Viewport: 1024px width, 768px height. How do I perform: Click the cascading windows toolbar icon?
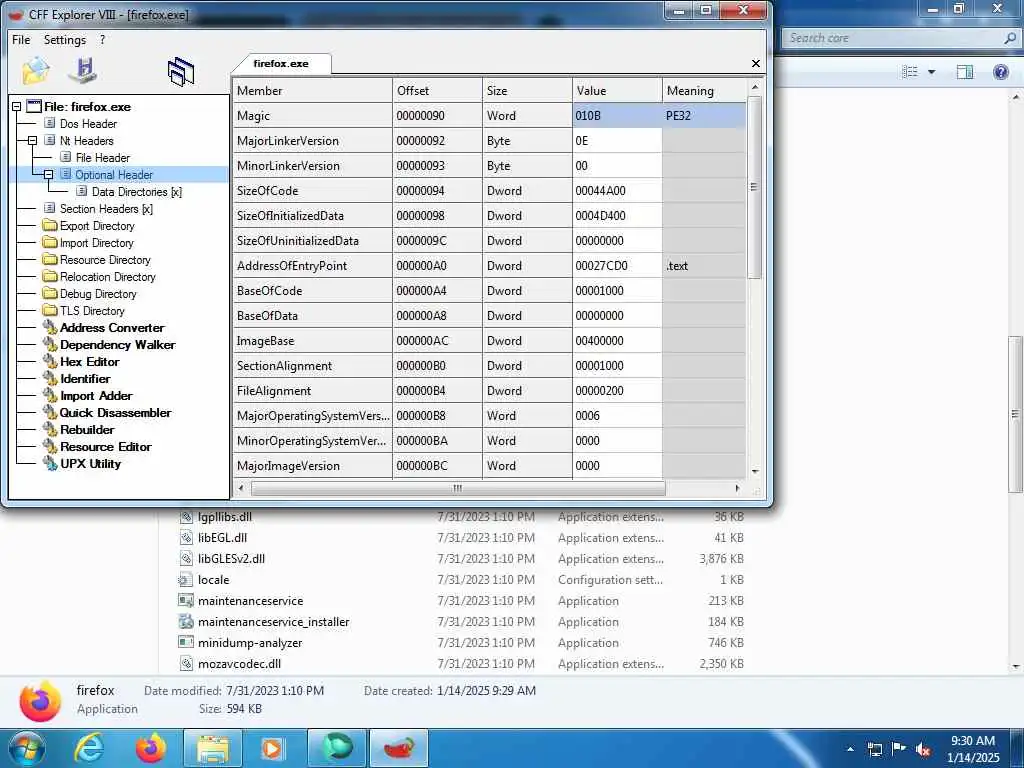pyautogui.click(x=181, y=71)
